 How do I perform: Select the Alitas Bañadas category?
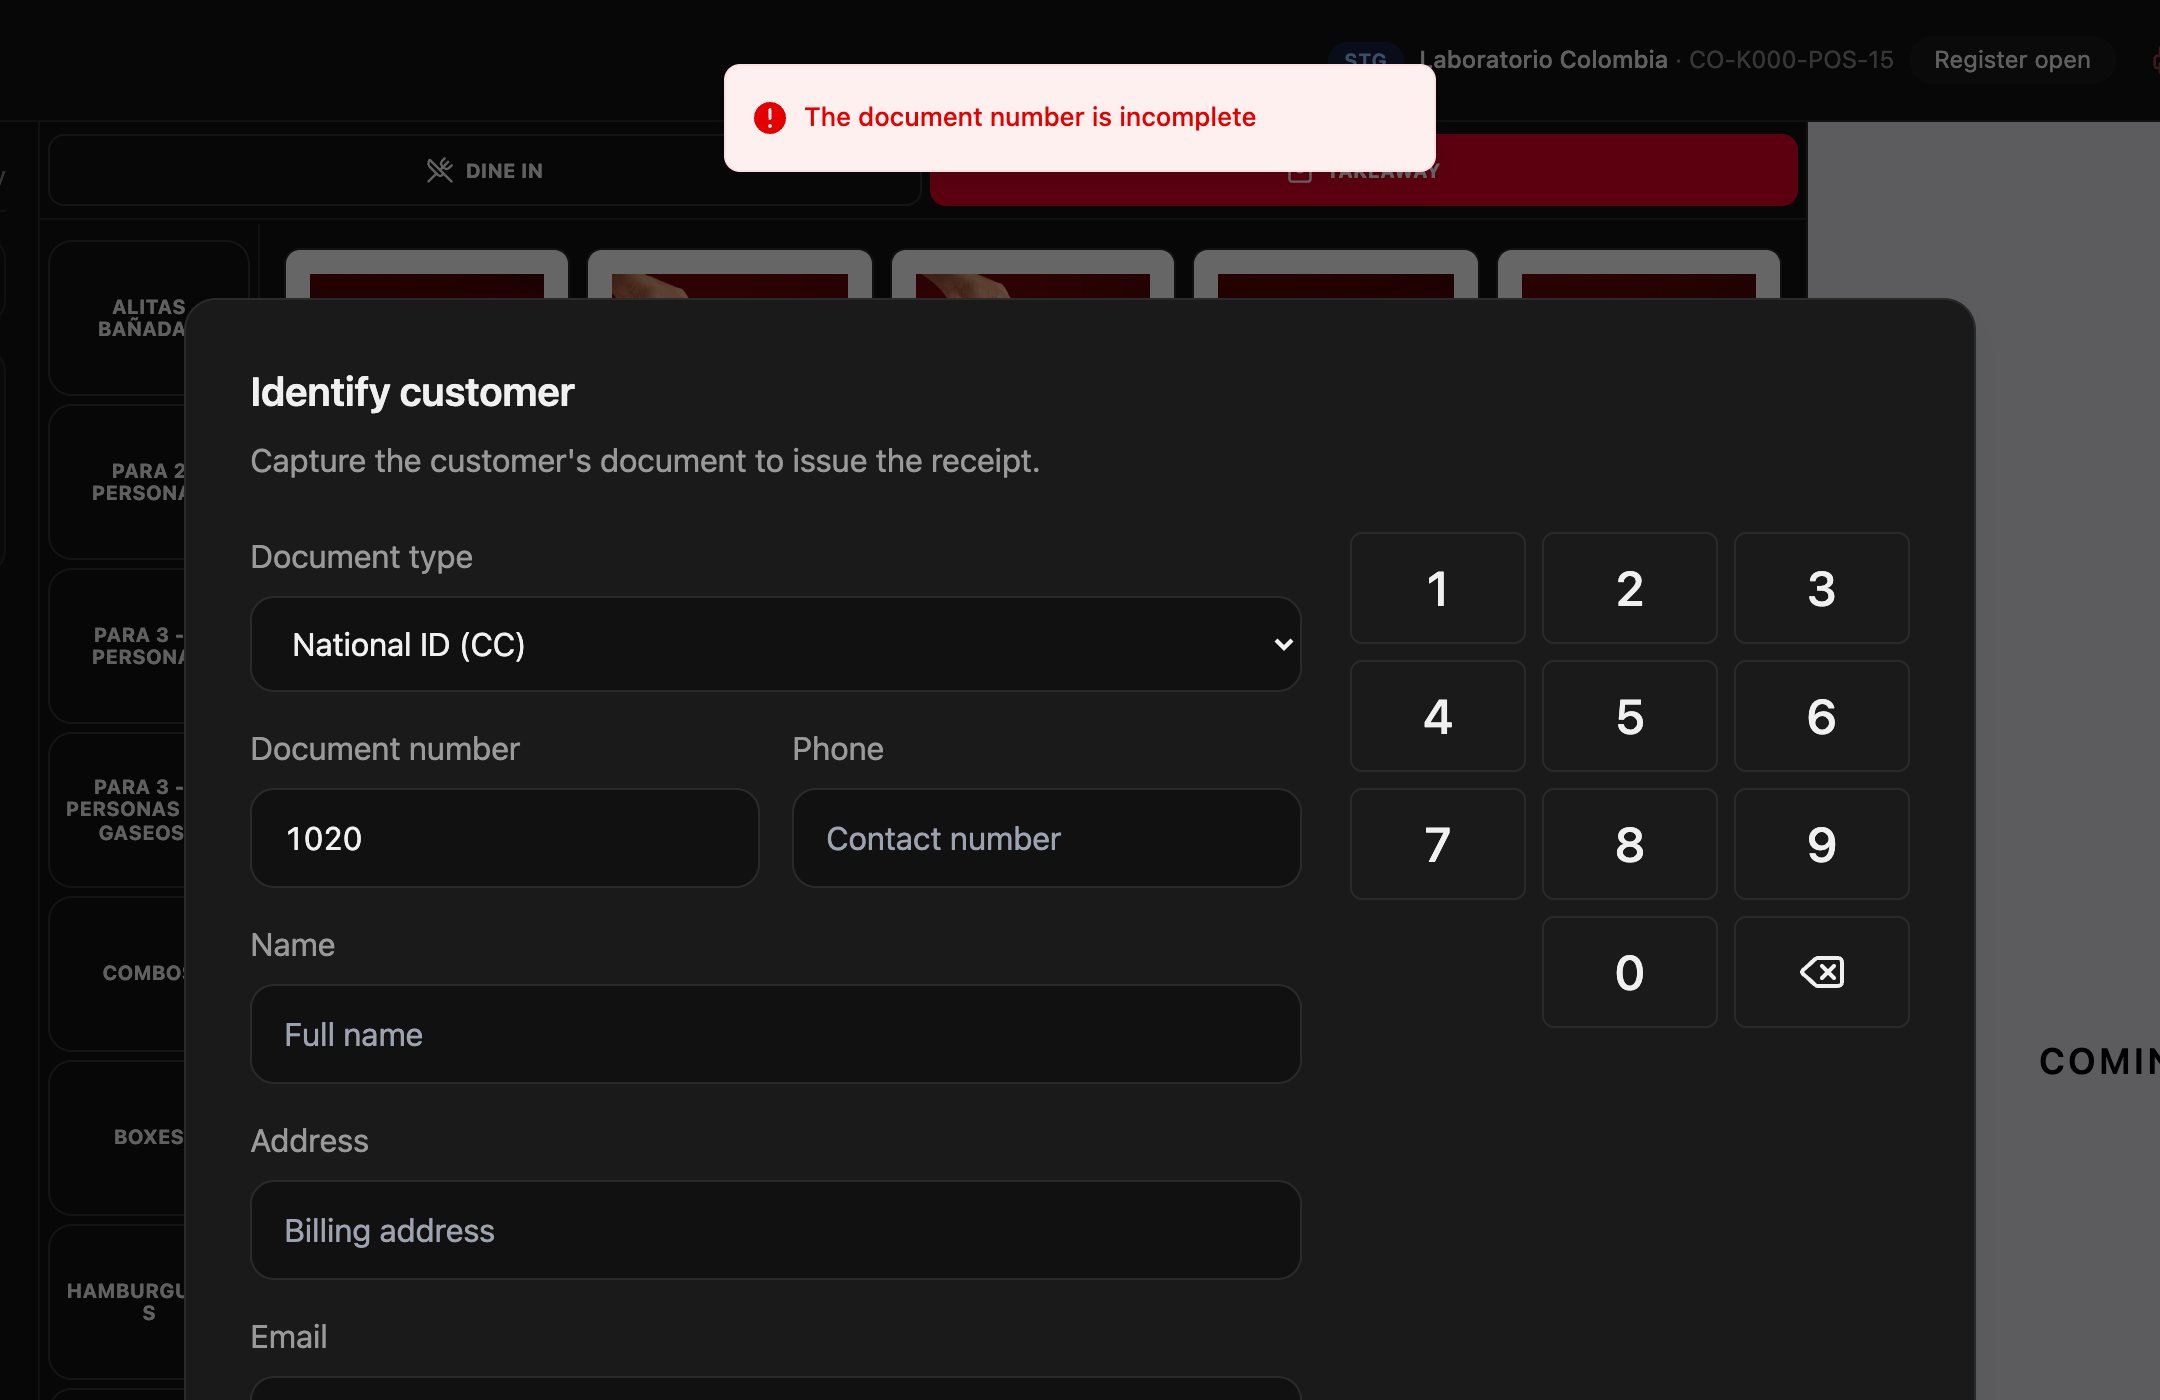pos(118,318)
